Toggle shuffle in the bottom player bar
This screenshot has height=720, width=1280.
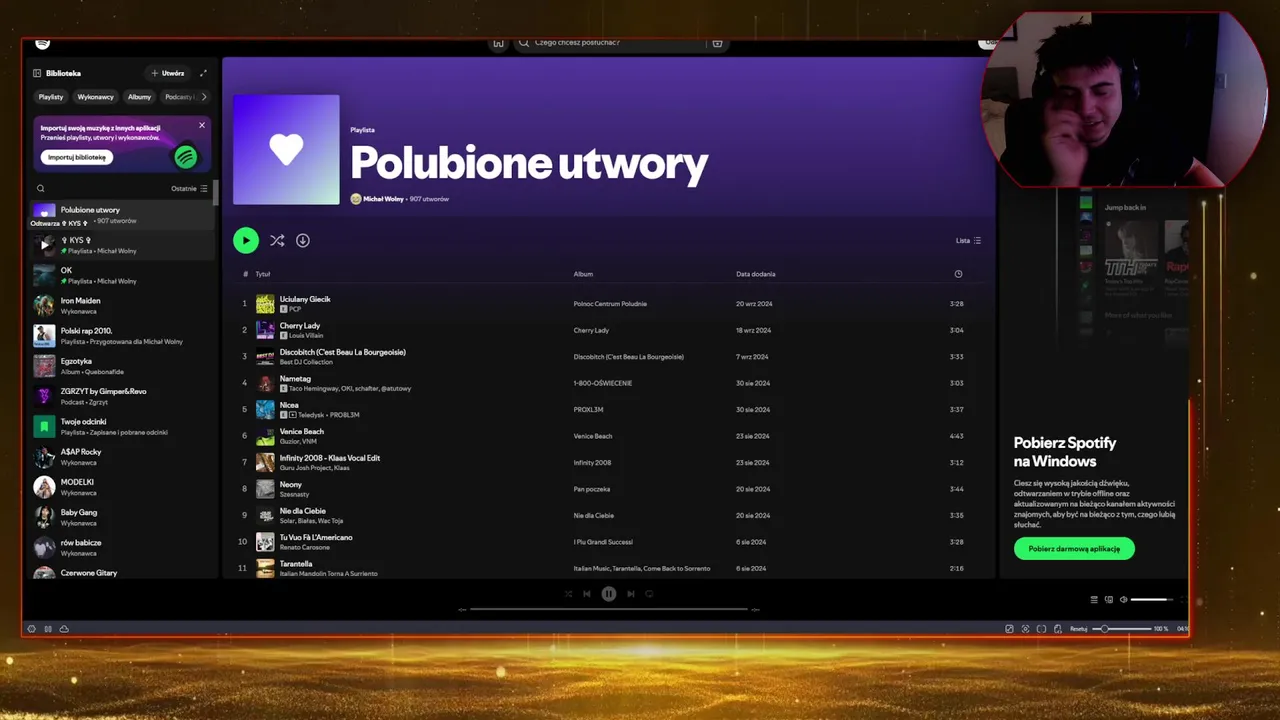[x=568, y=594]
